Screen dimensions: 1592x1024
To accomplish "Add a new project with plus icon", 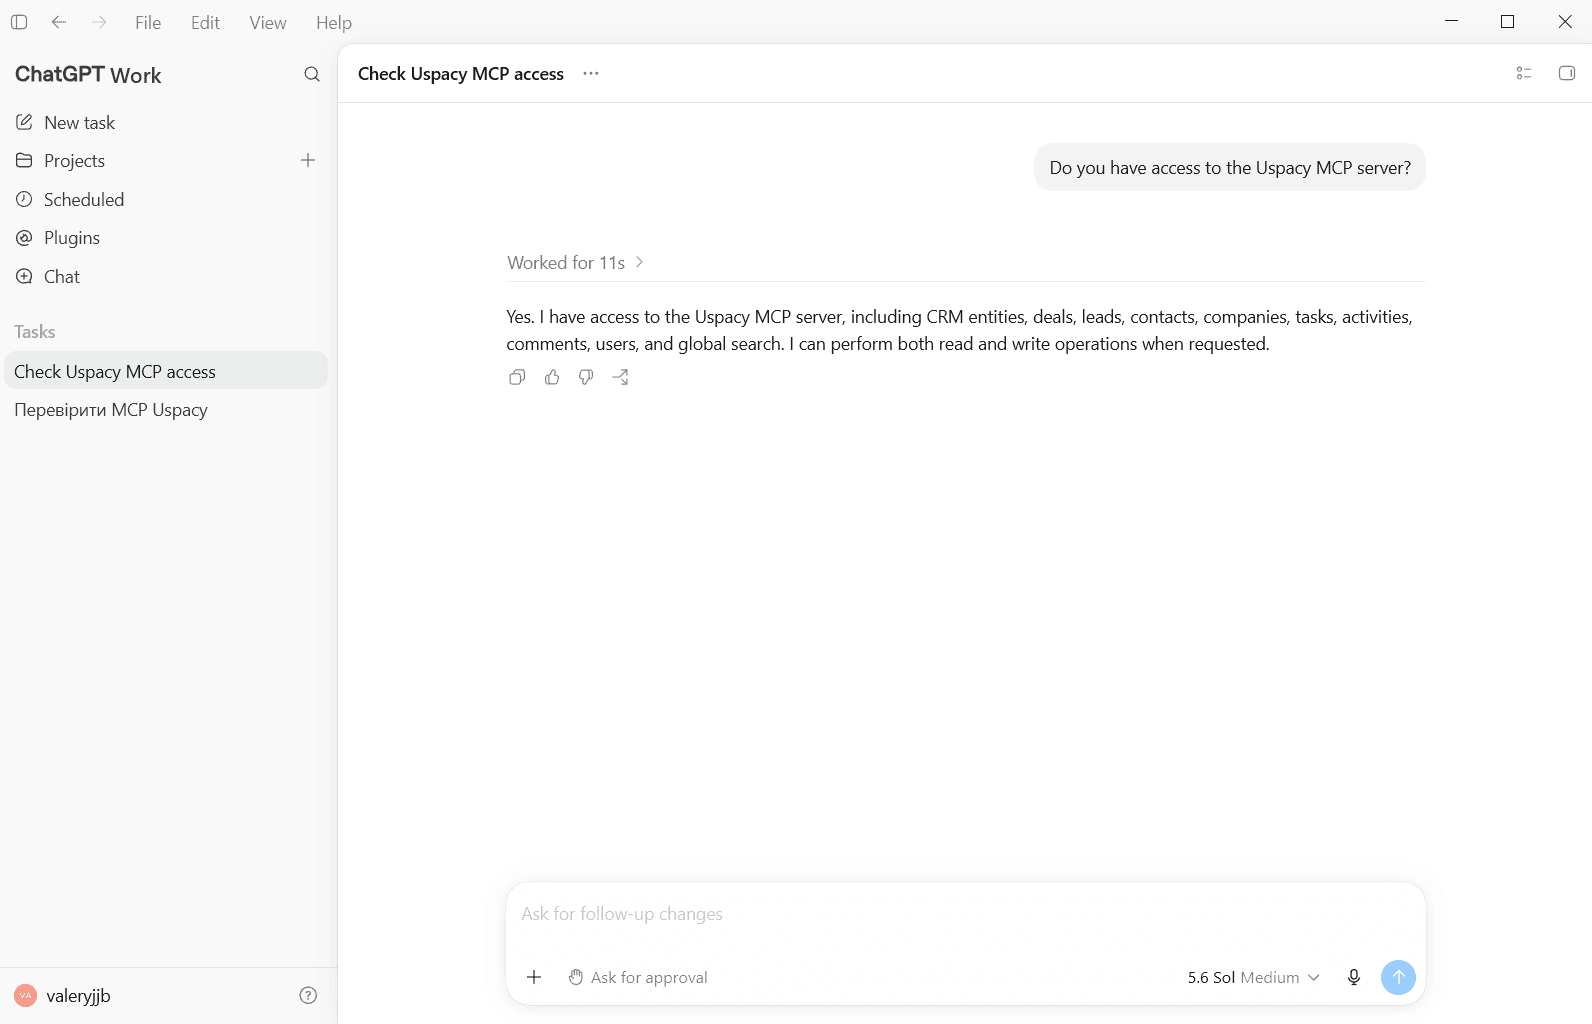I will coord(308,160).
